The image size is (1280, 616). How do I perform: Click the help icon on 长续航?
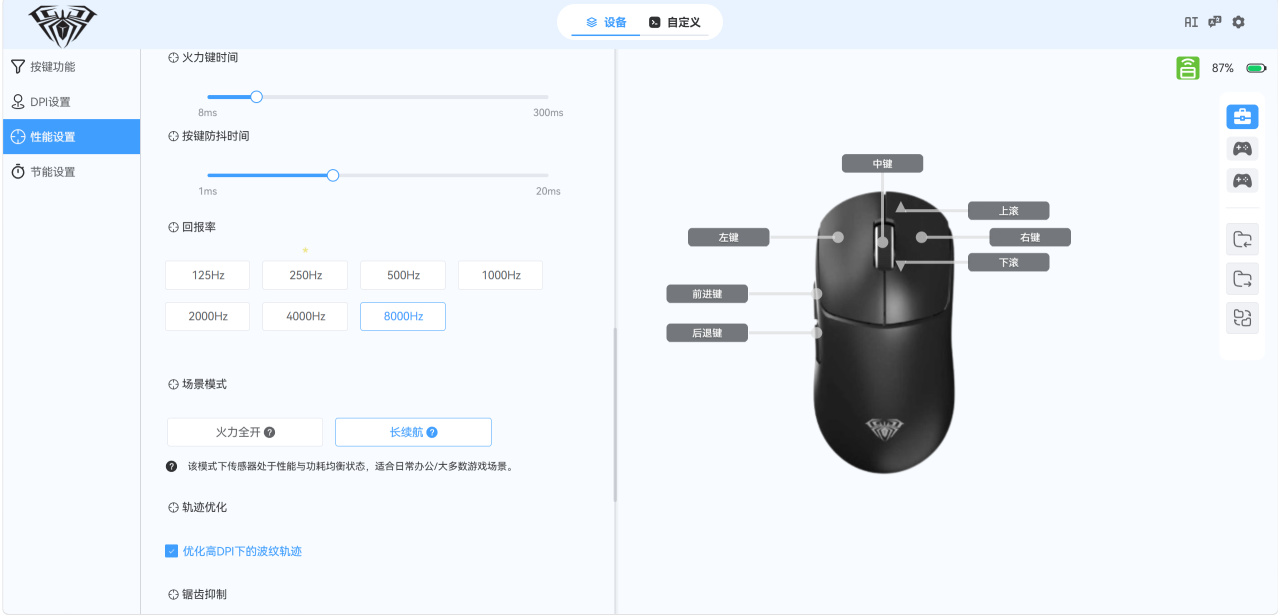click(432, 432)
